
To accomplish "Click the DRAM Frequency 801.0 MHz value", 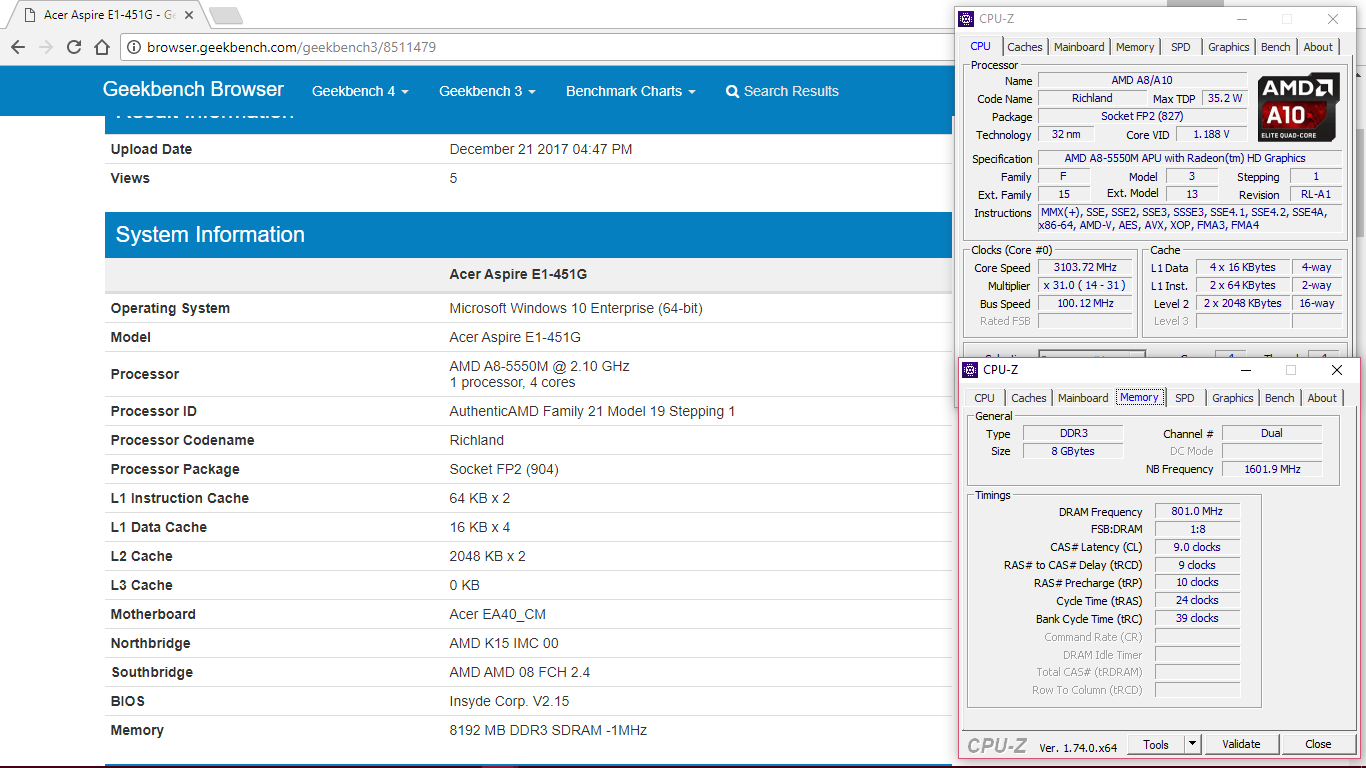I will point(1197,511).
